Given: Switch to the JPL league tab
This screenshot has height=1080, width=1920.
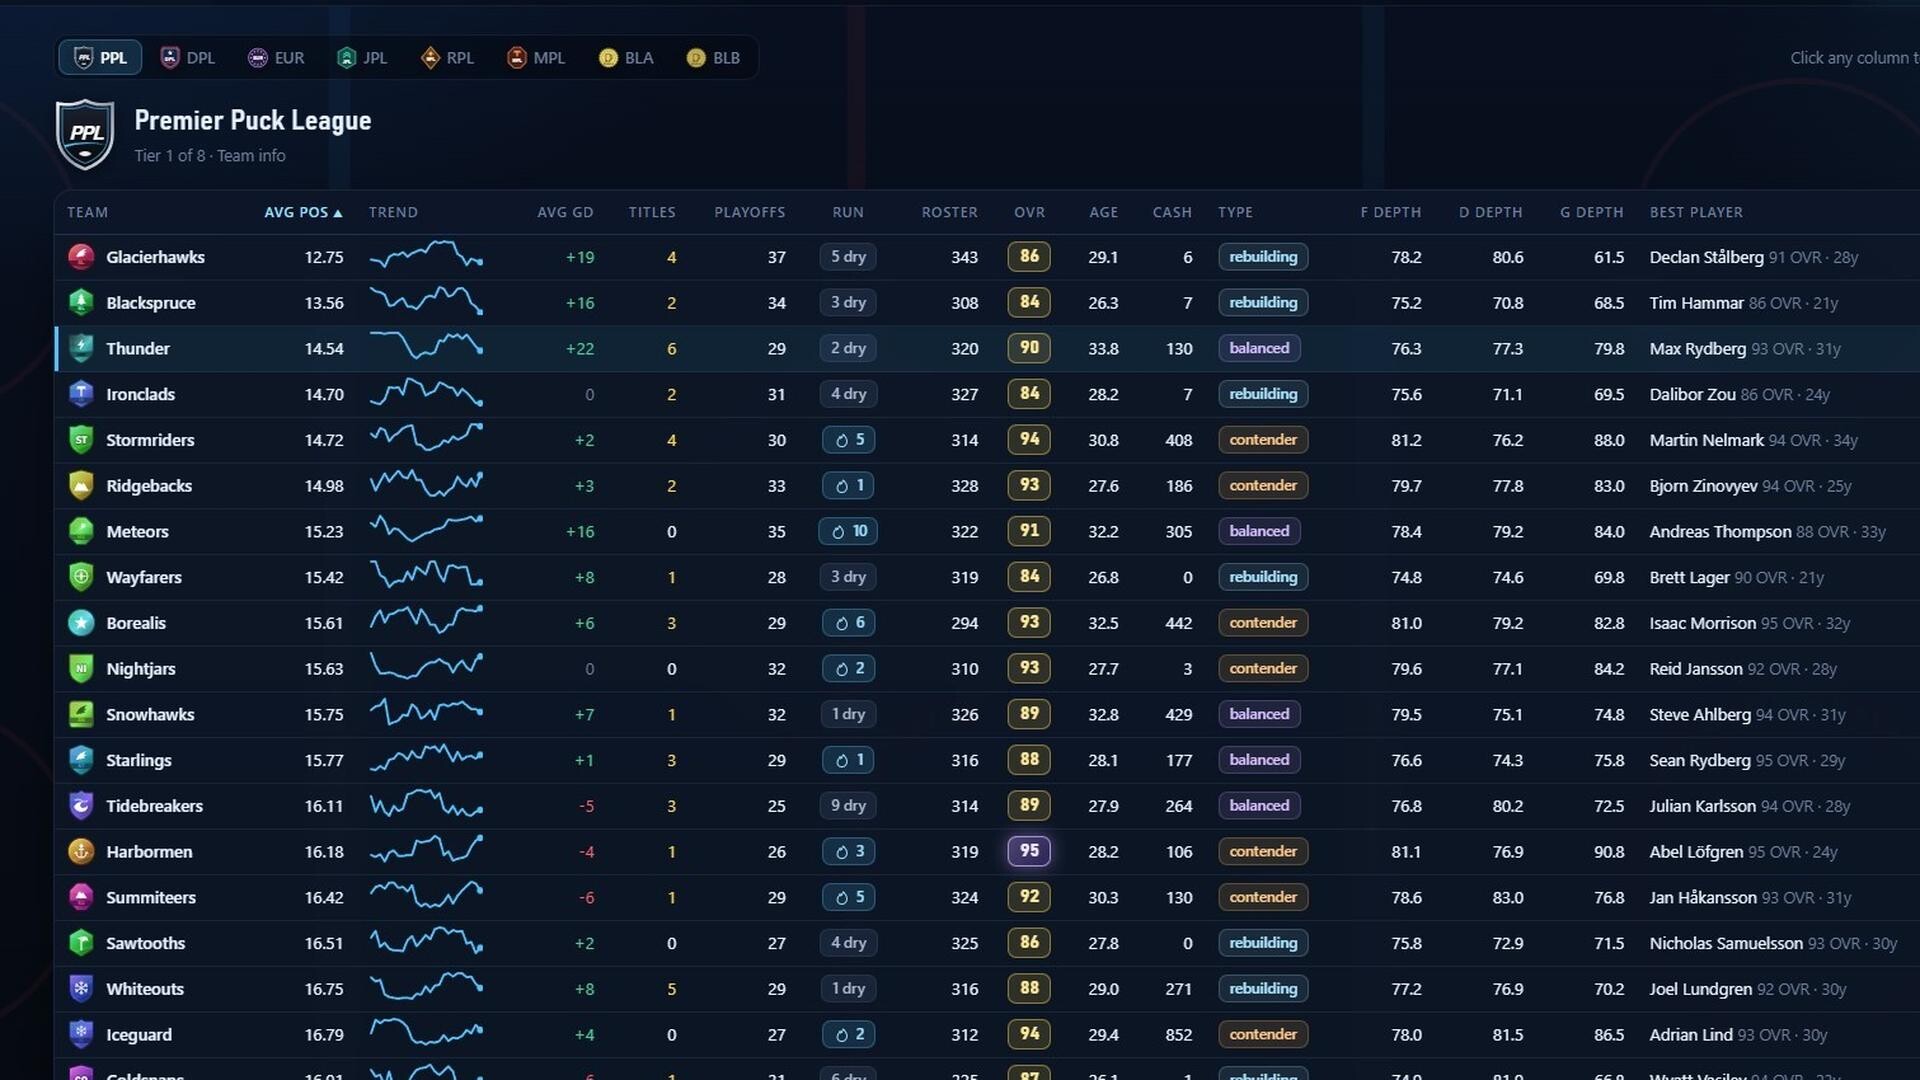Looking at the screenshot, I should pos(362,58).
